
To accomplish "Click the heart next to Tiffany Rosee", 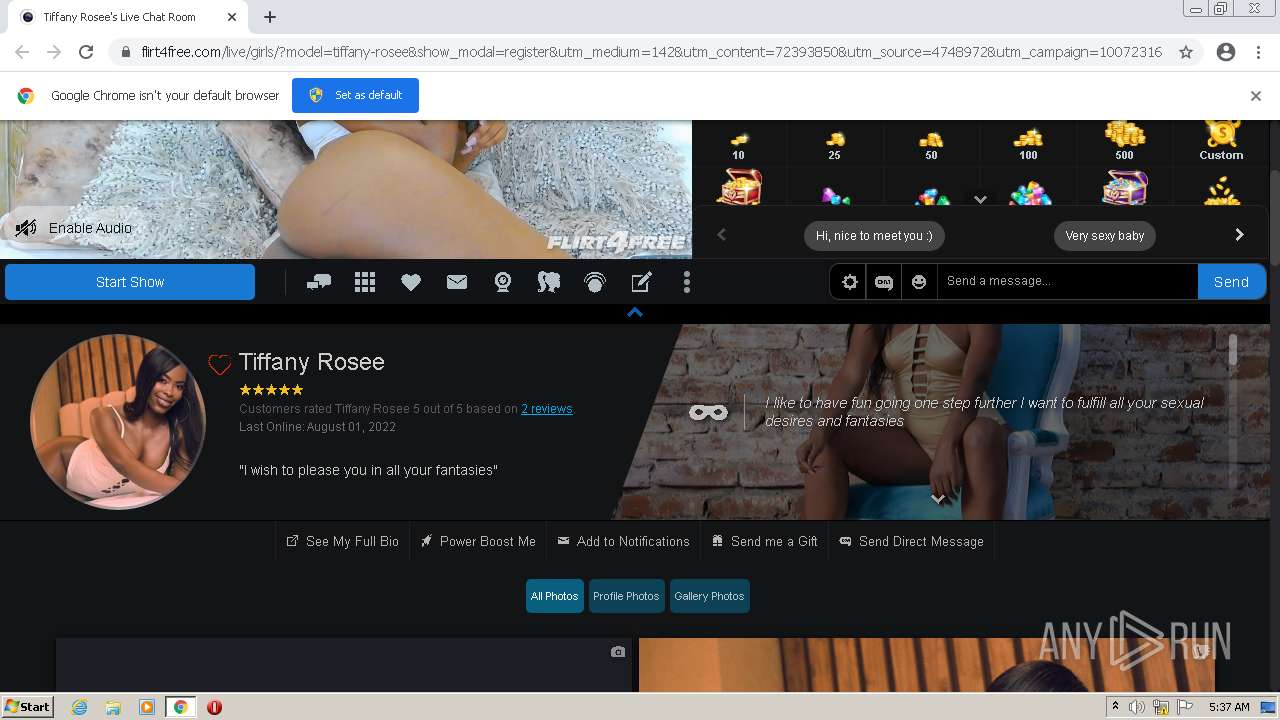I will coord(219,364).
